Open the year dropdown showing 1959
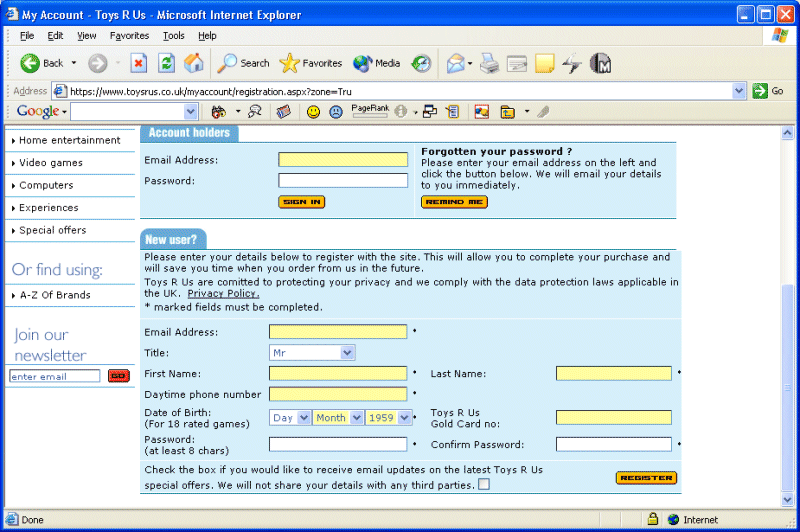The height and width of the screenshot is (532, 800). [x=389, y=418]
